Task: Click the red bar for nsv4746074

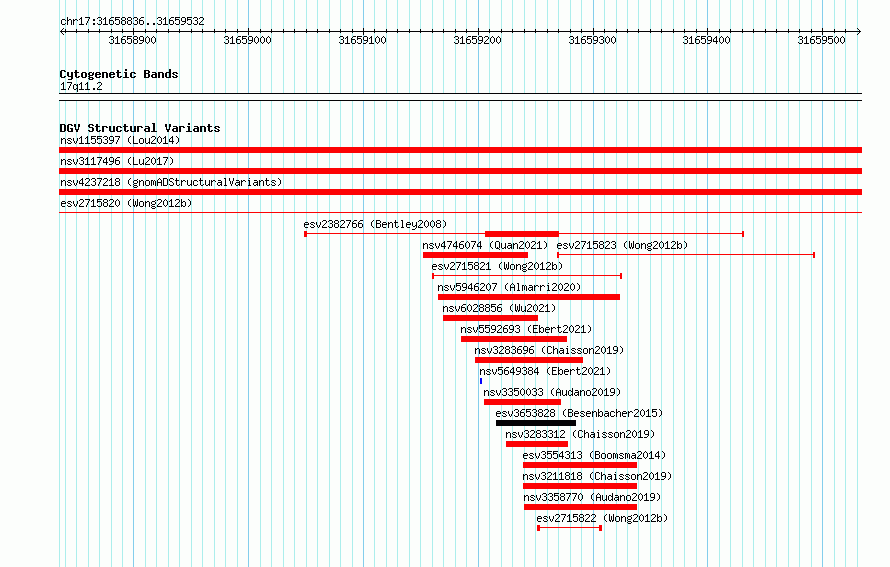Action: point(476,255)
